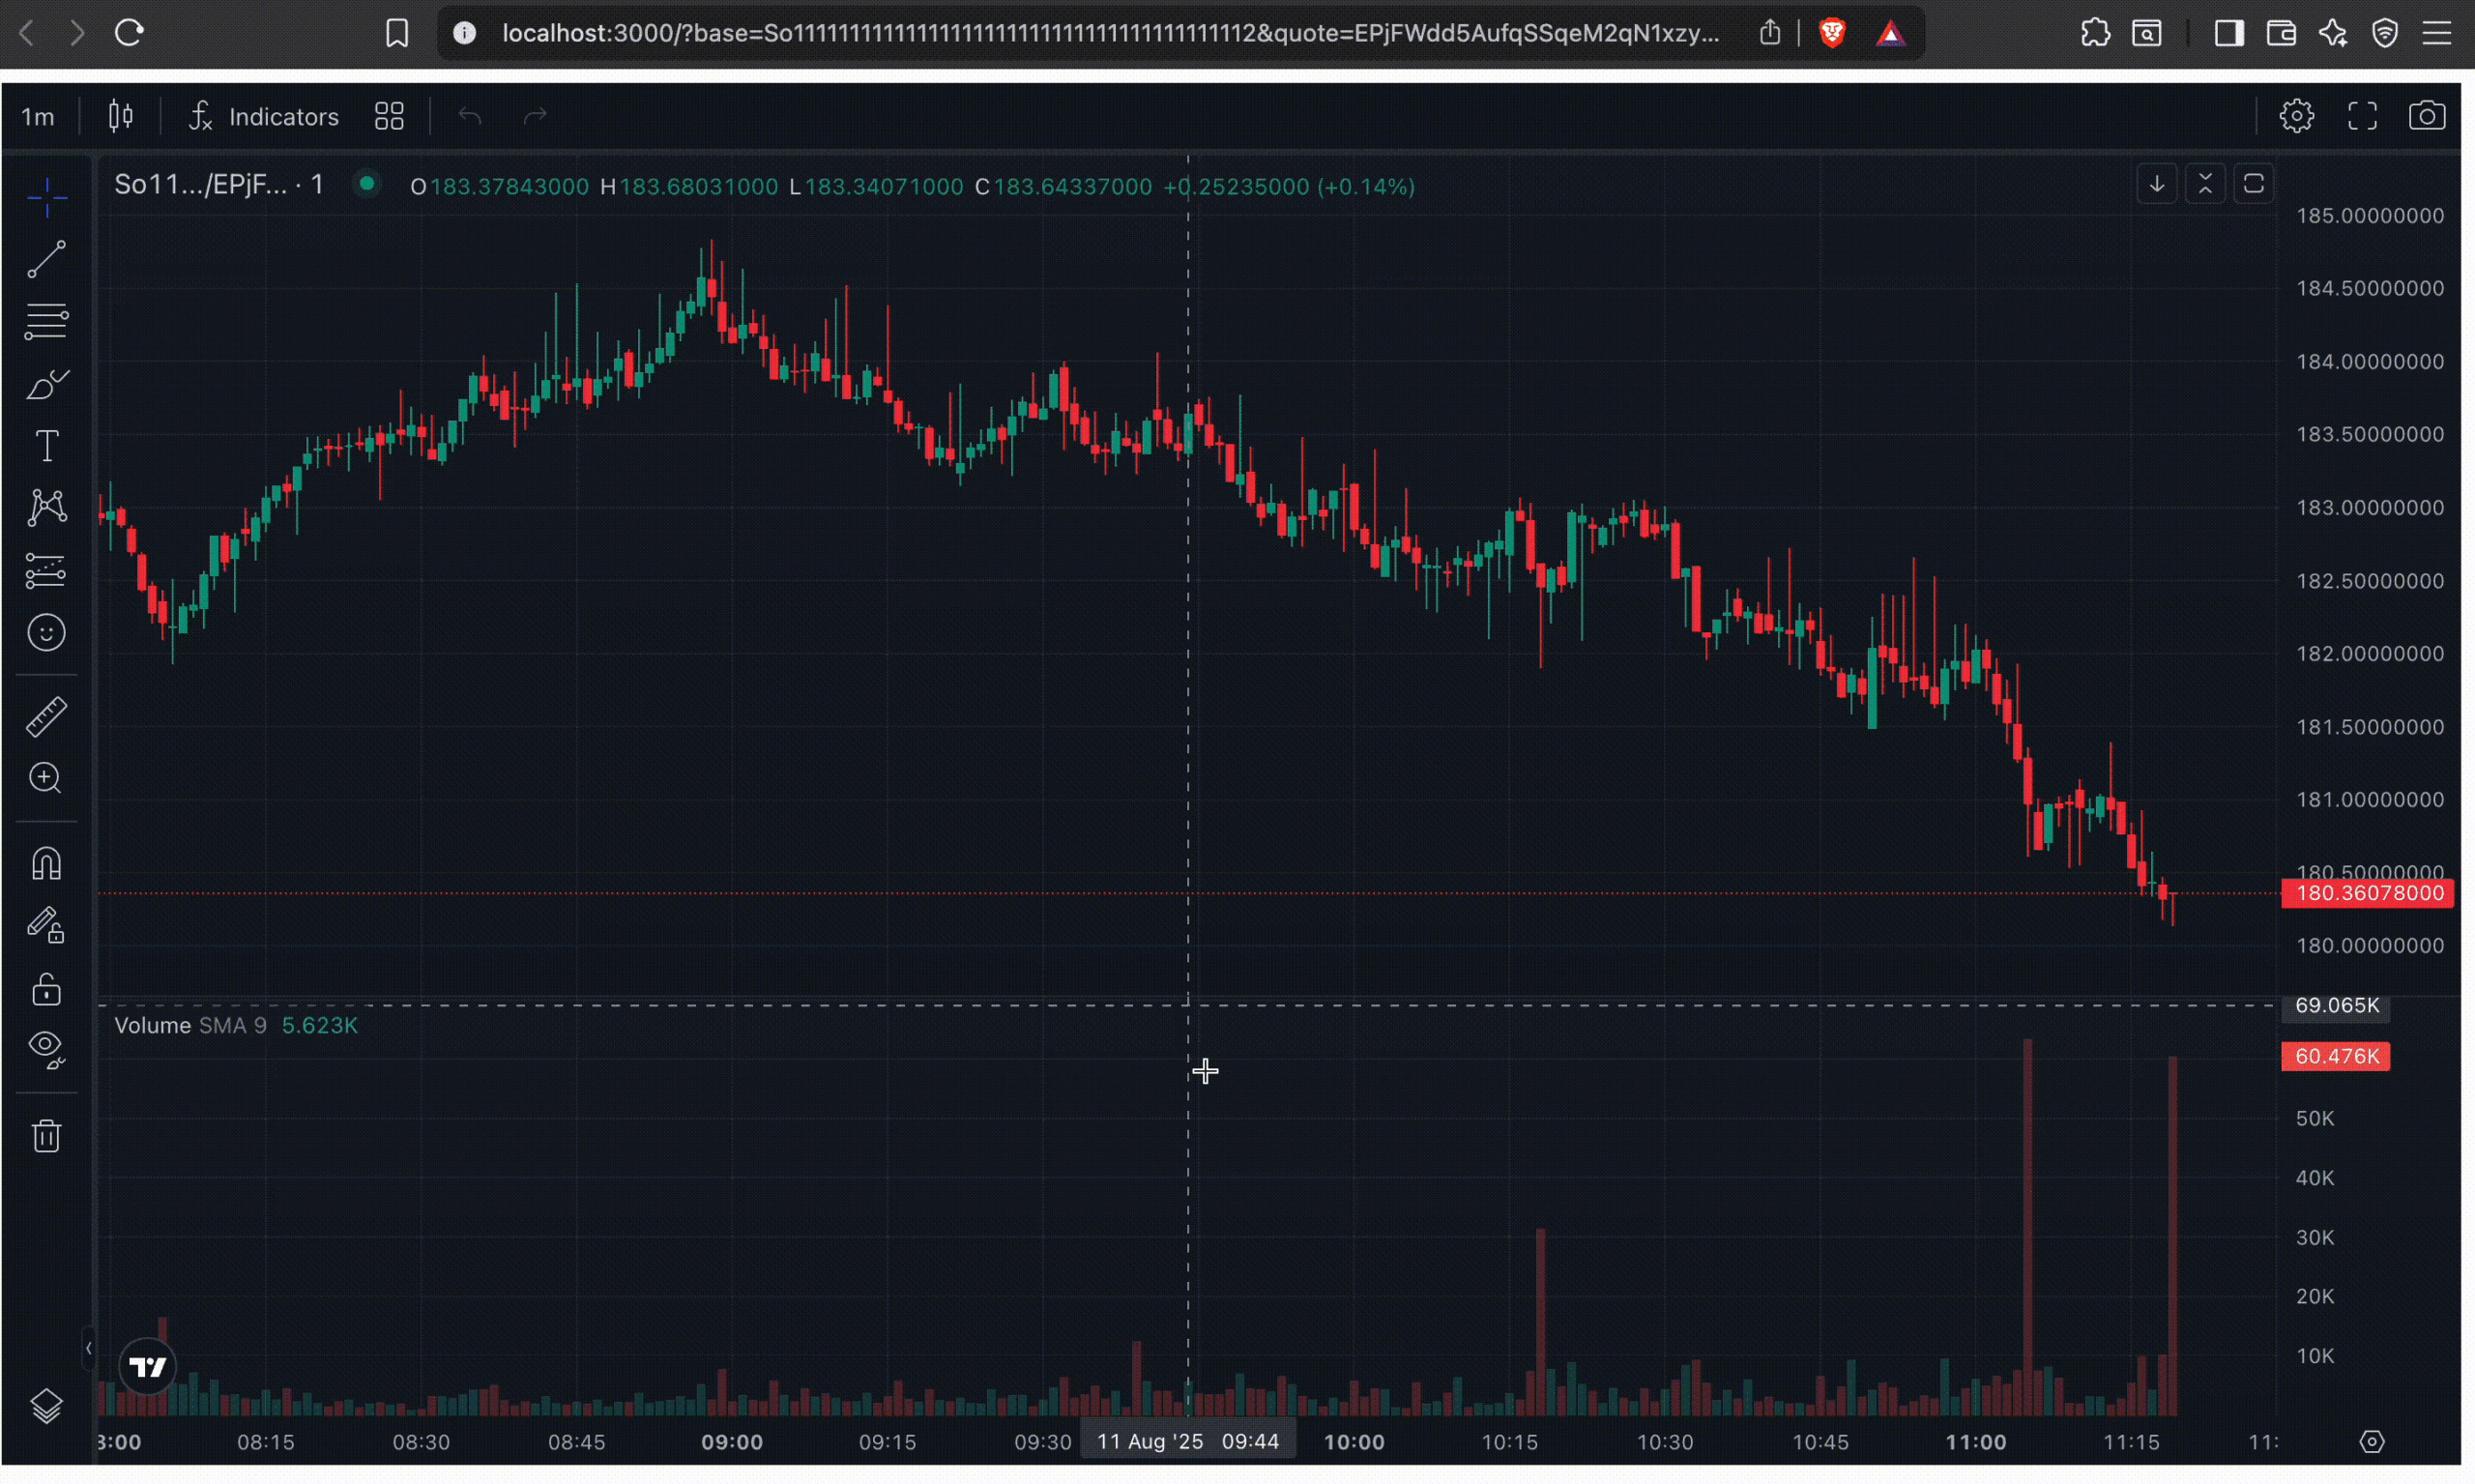Click the trash remove drawings icon
Screen dimensions: 2475x1484
tap(46, 1136)
